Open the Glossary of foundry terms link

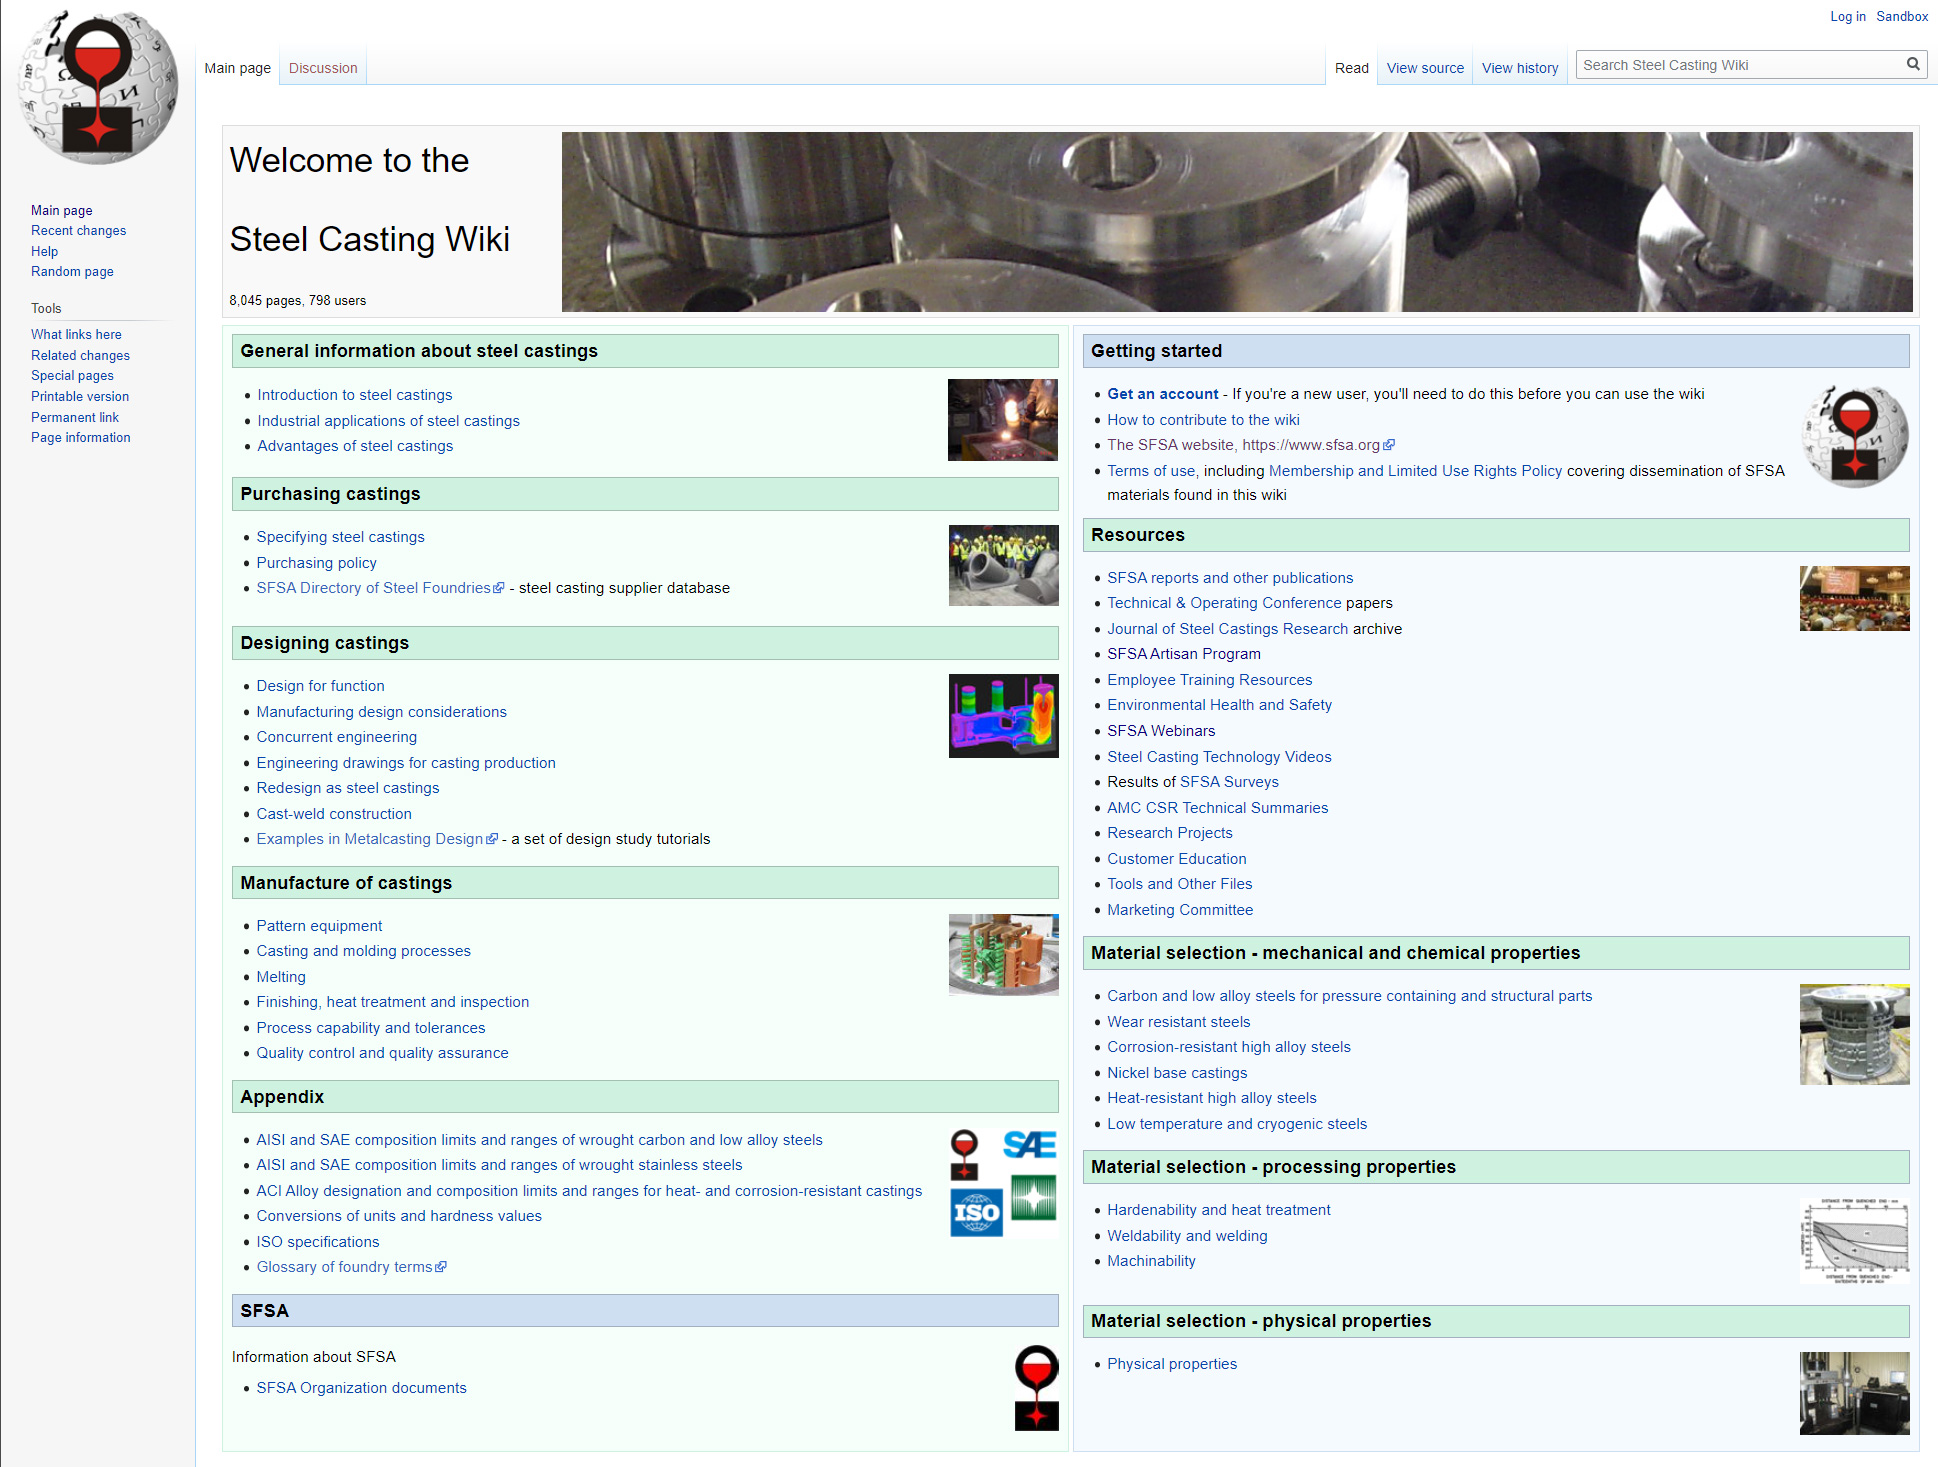[344, 1267]
